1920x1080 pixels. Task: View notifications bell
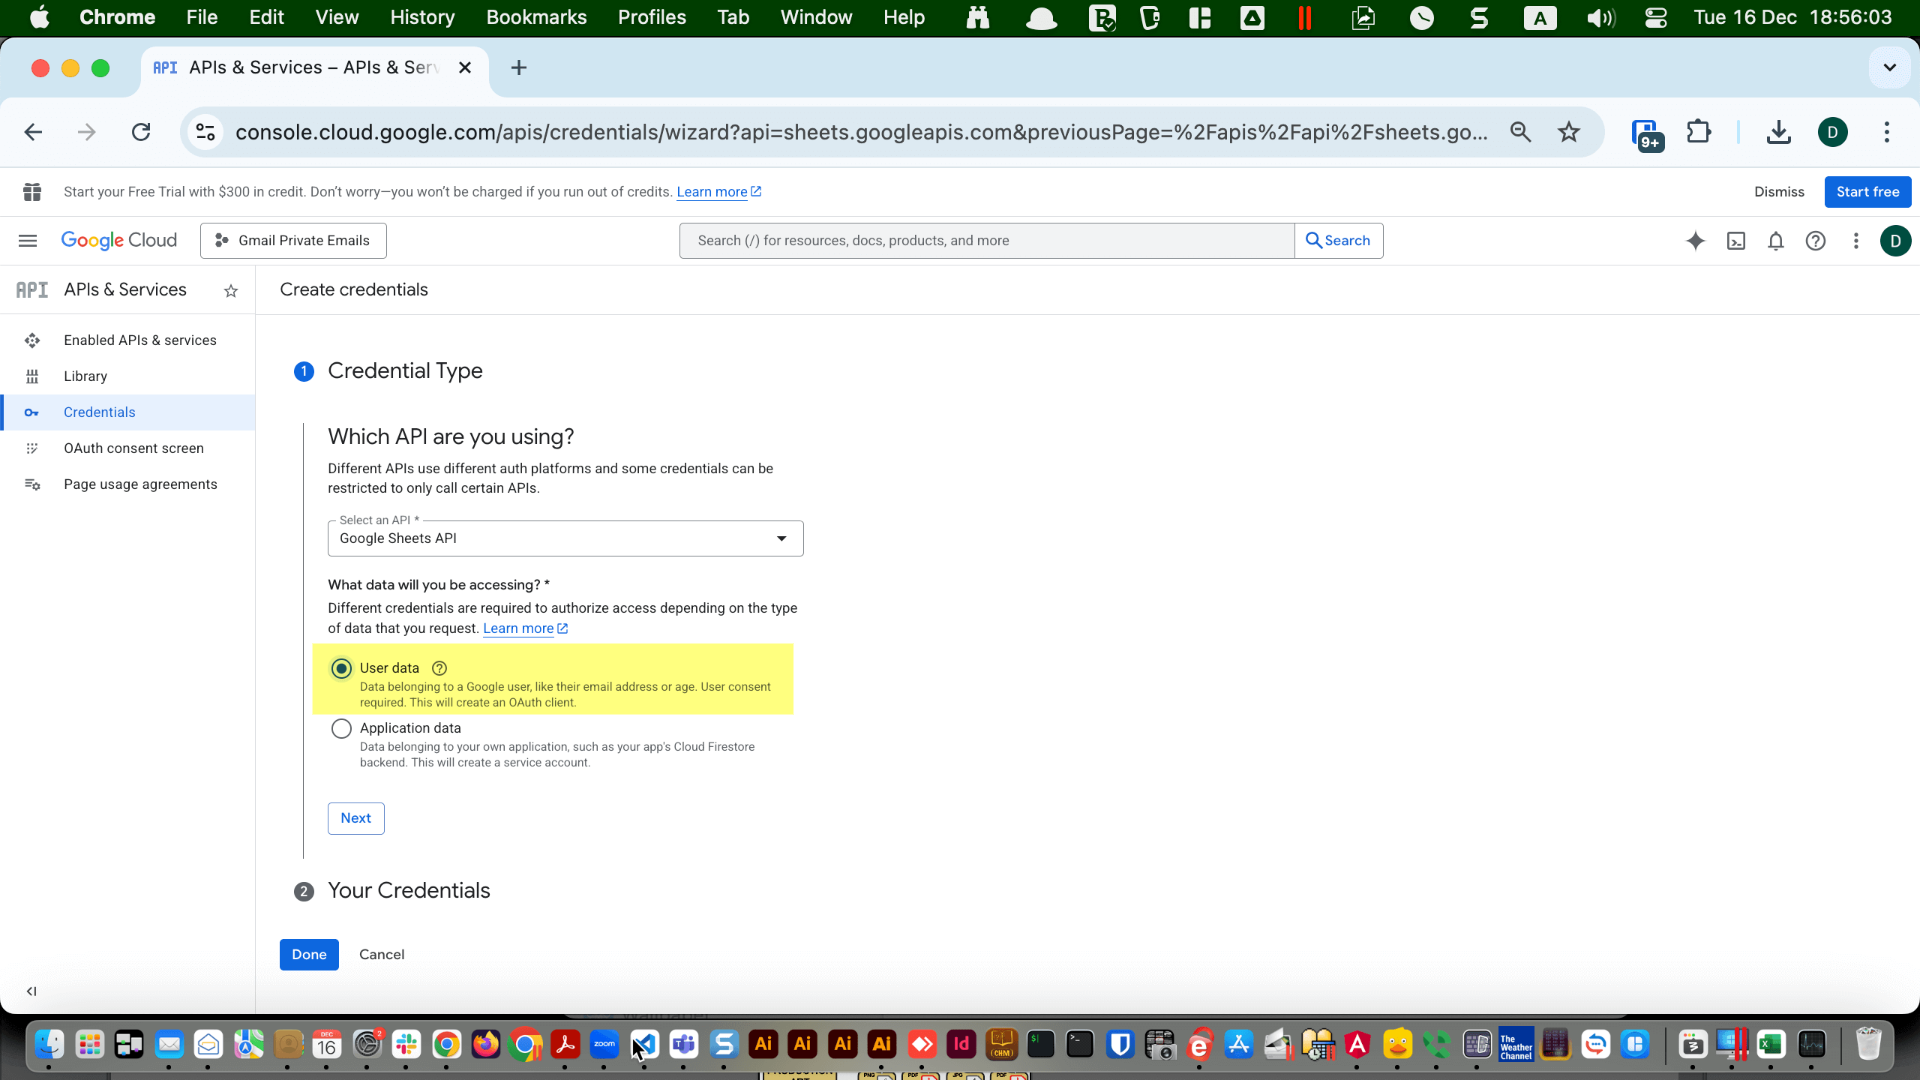[x=1776, y=240]
